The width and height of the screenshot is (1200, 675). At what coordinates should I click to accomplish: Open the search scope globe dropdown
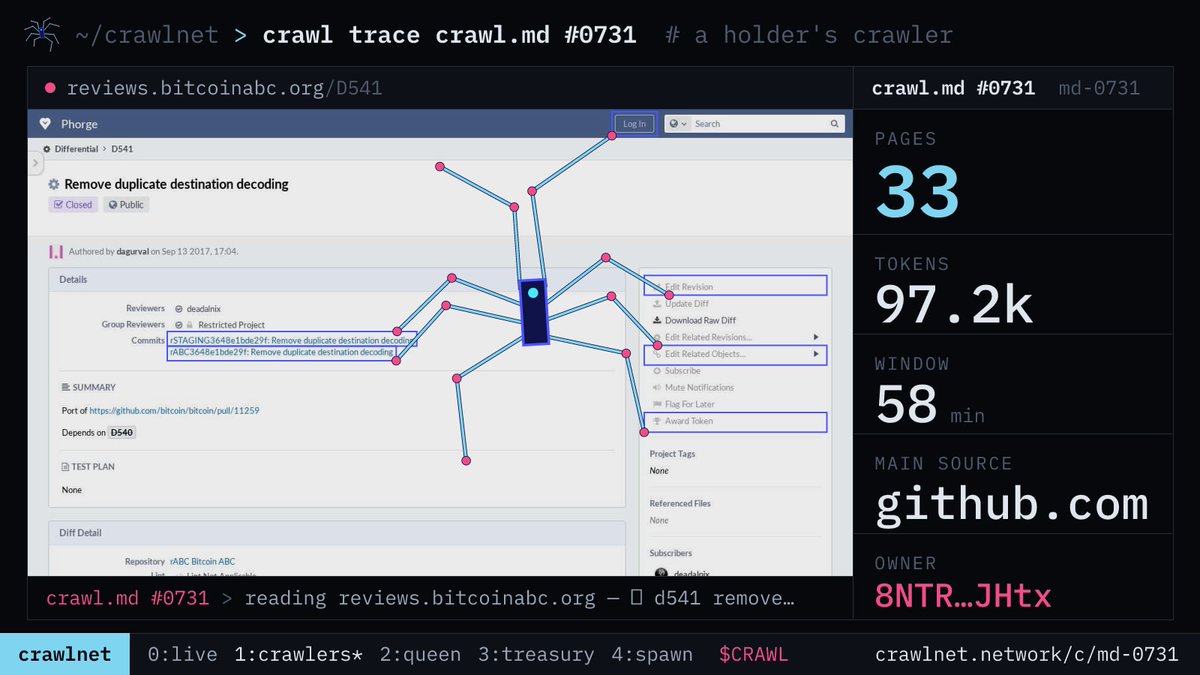678,124
